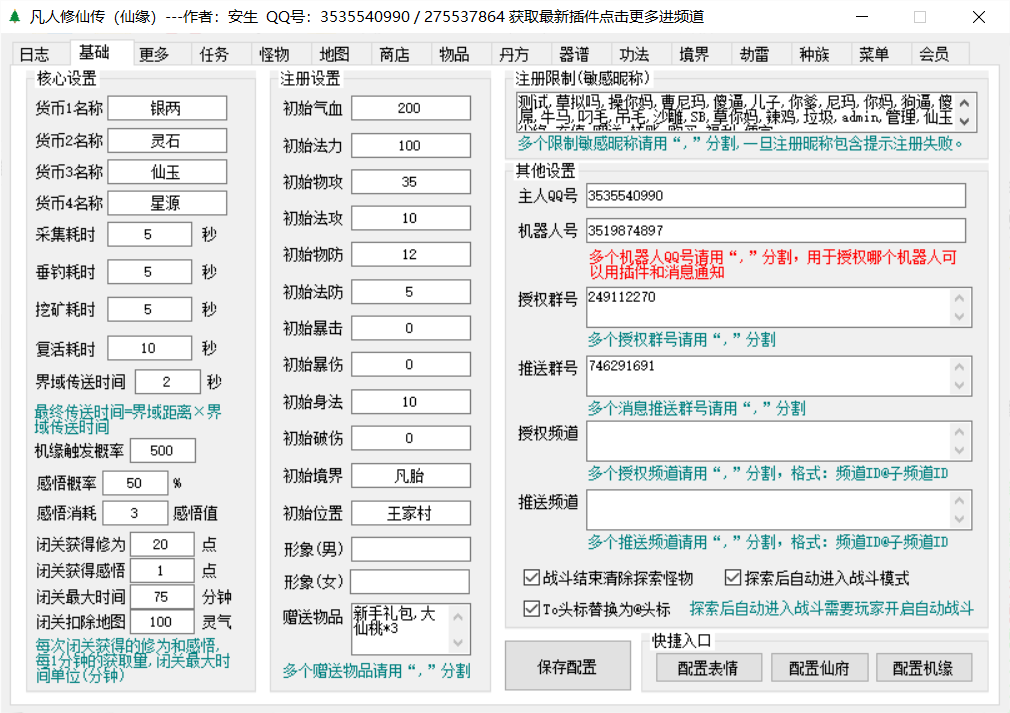Edit the 初始身法 field
The width and height of the screenshot is (1010, 713).
click(410, 402)
